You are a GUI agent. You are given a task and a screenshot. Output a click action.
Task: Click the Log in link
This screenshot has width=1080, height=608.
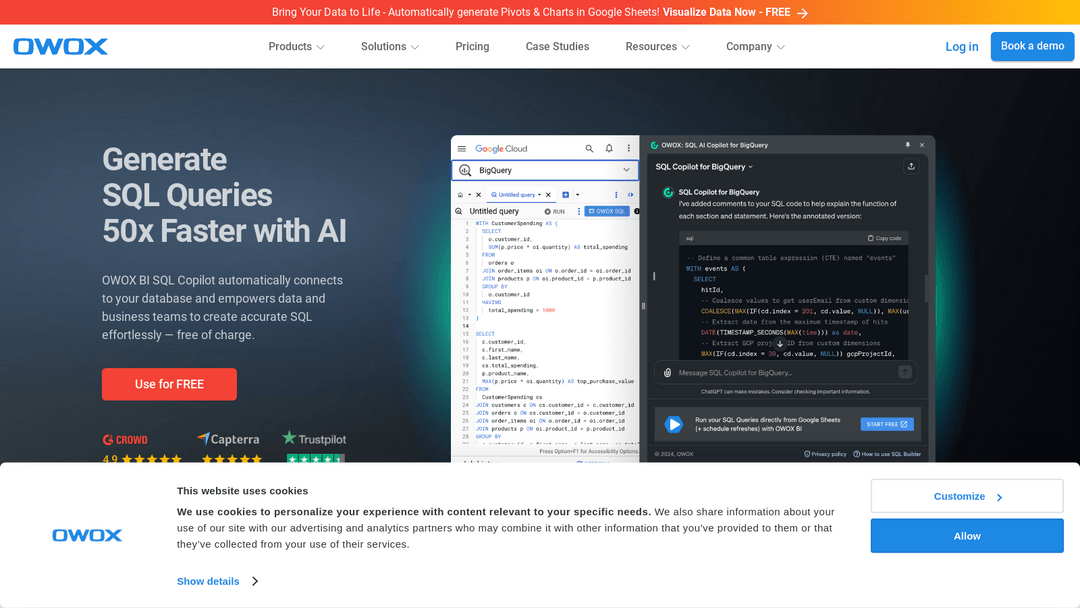click(962, 47)
